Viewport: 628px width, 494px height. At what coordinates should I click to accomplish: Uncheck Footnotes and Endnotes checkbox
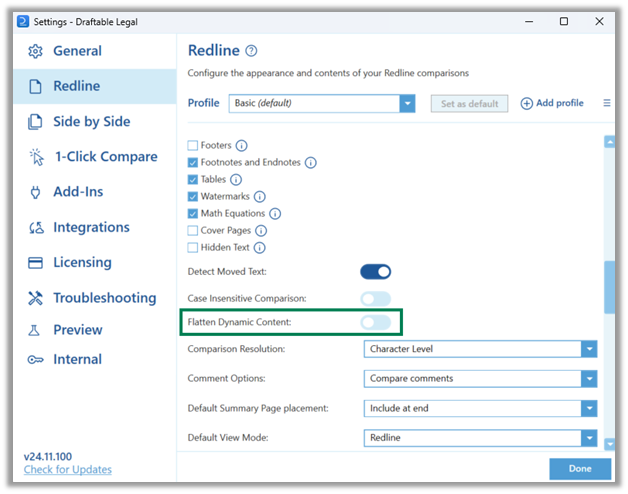193,162
